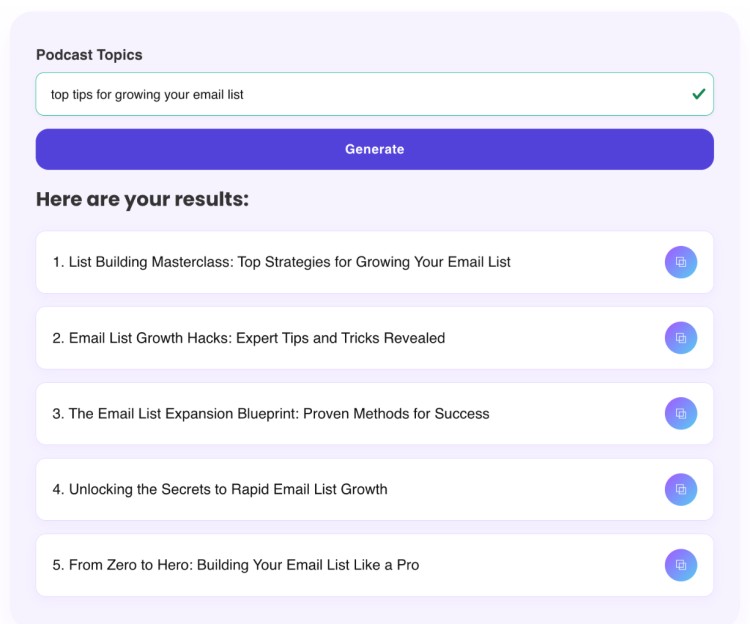Click the Podcast Topics label
Image resolution: width=750 pixels, height=624 pixels.
tap(89, 55)
